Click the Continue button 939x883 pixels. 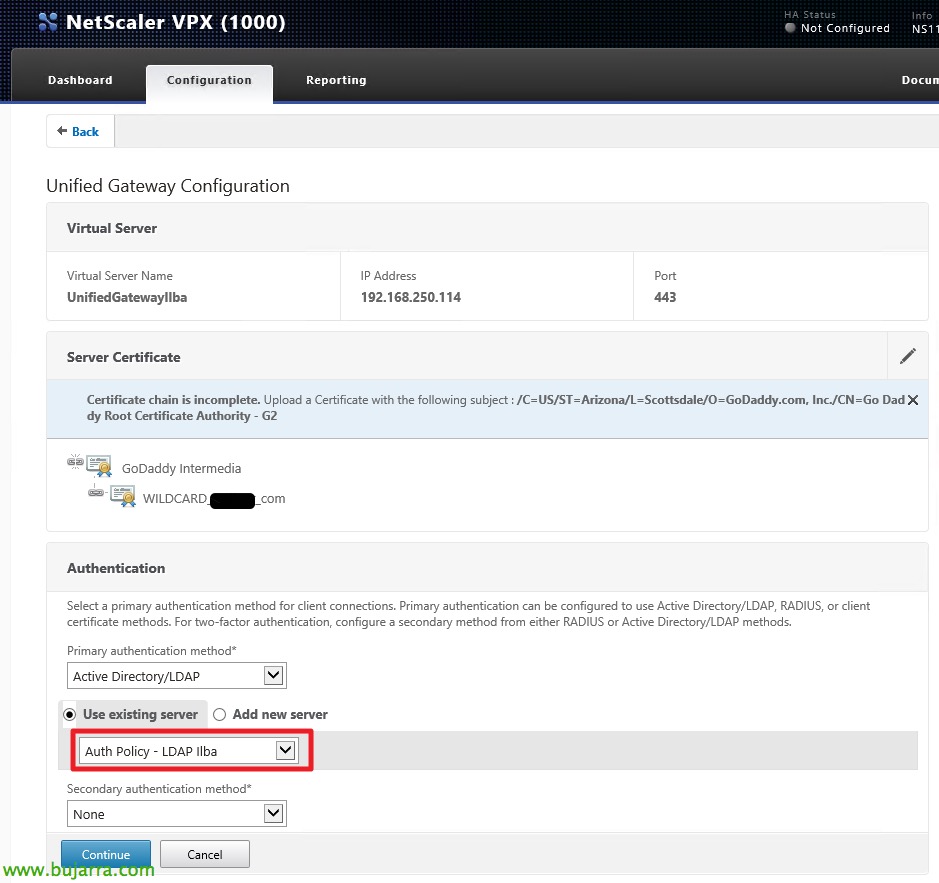[106, 854]
